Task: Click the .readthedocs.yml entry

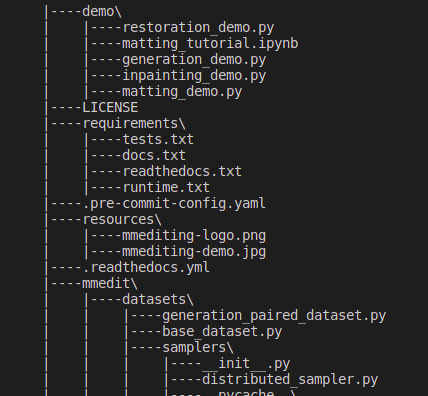Action: (146, 268)
